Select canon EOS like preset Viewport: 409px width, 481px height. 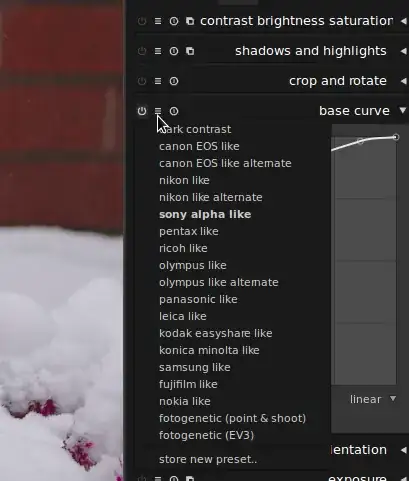click(199, 146)
